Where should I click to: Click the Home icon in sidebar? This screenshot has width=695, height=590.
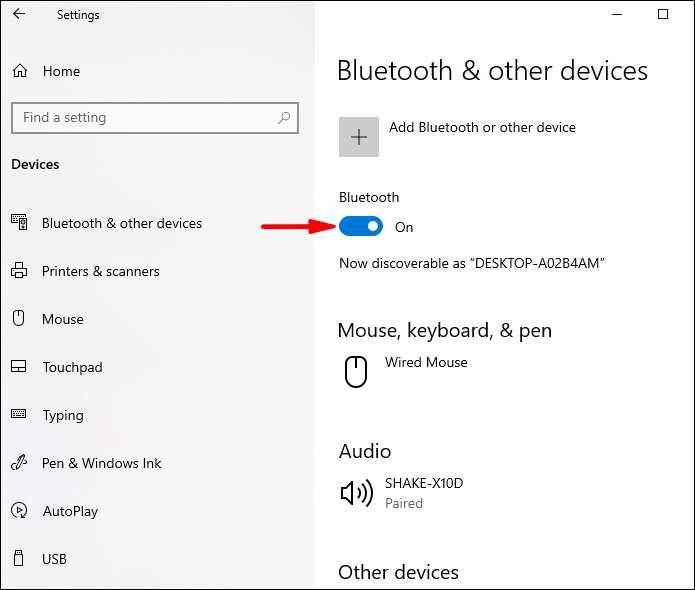[x=19, y=72]
